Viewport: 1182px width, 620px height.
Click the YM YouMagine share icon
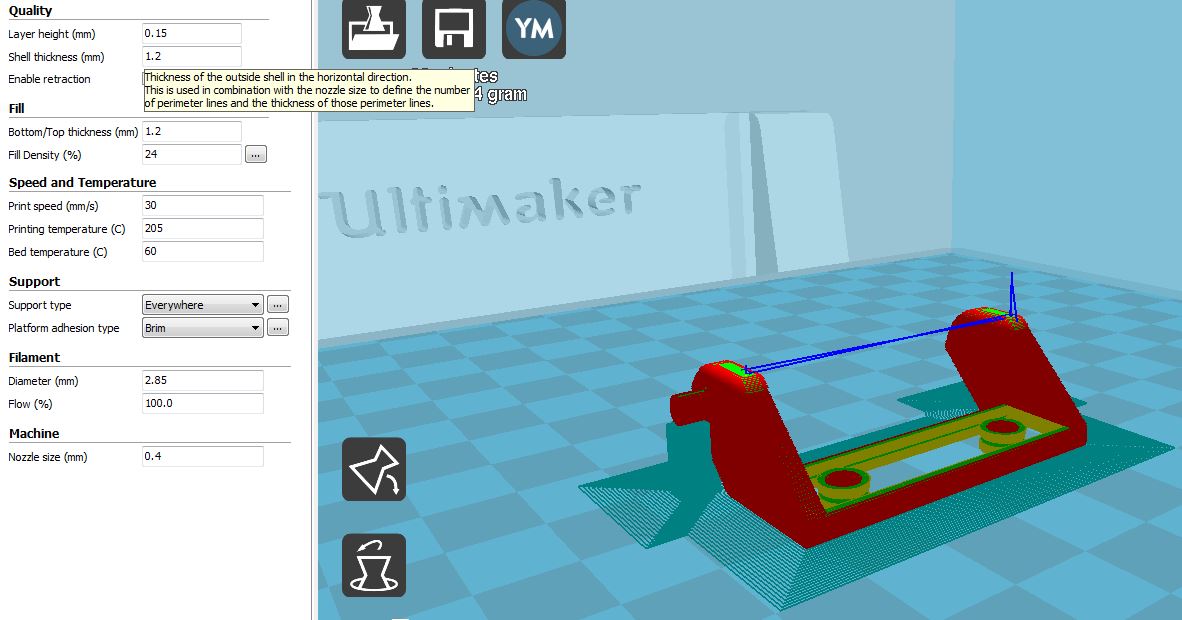click(534, 29)
